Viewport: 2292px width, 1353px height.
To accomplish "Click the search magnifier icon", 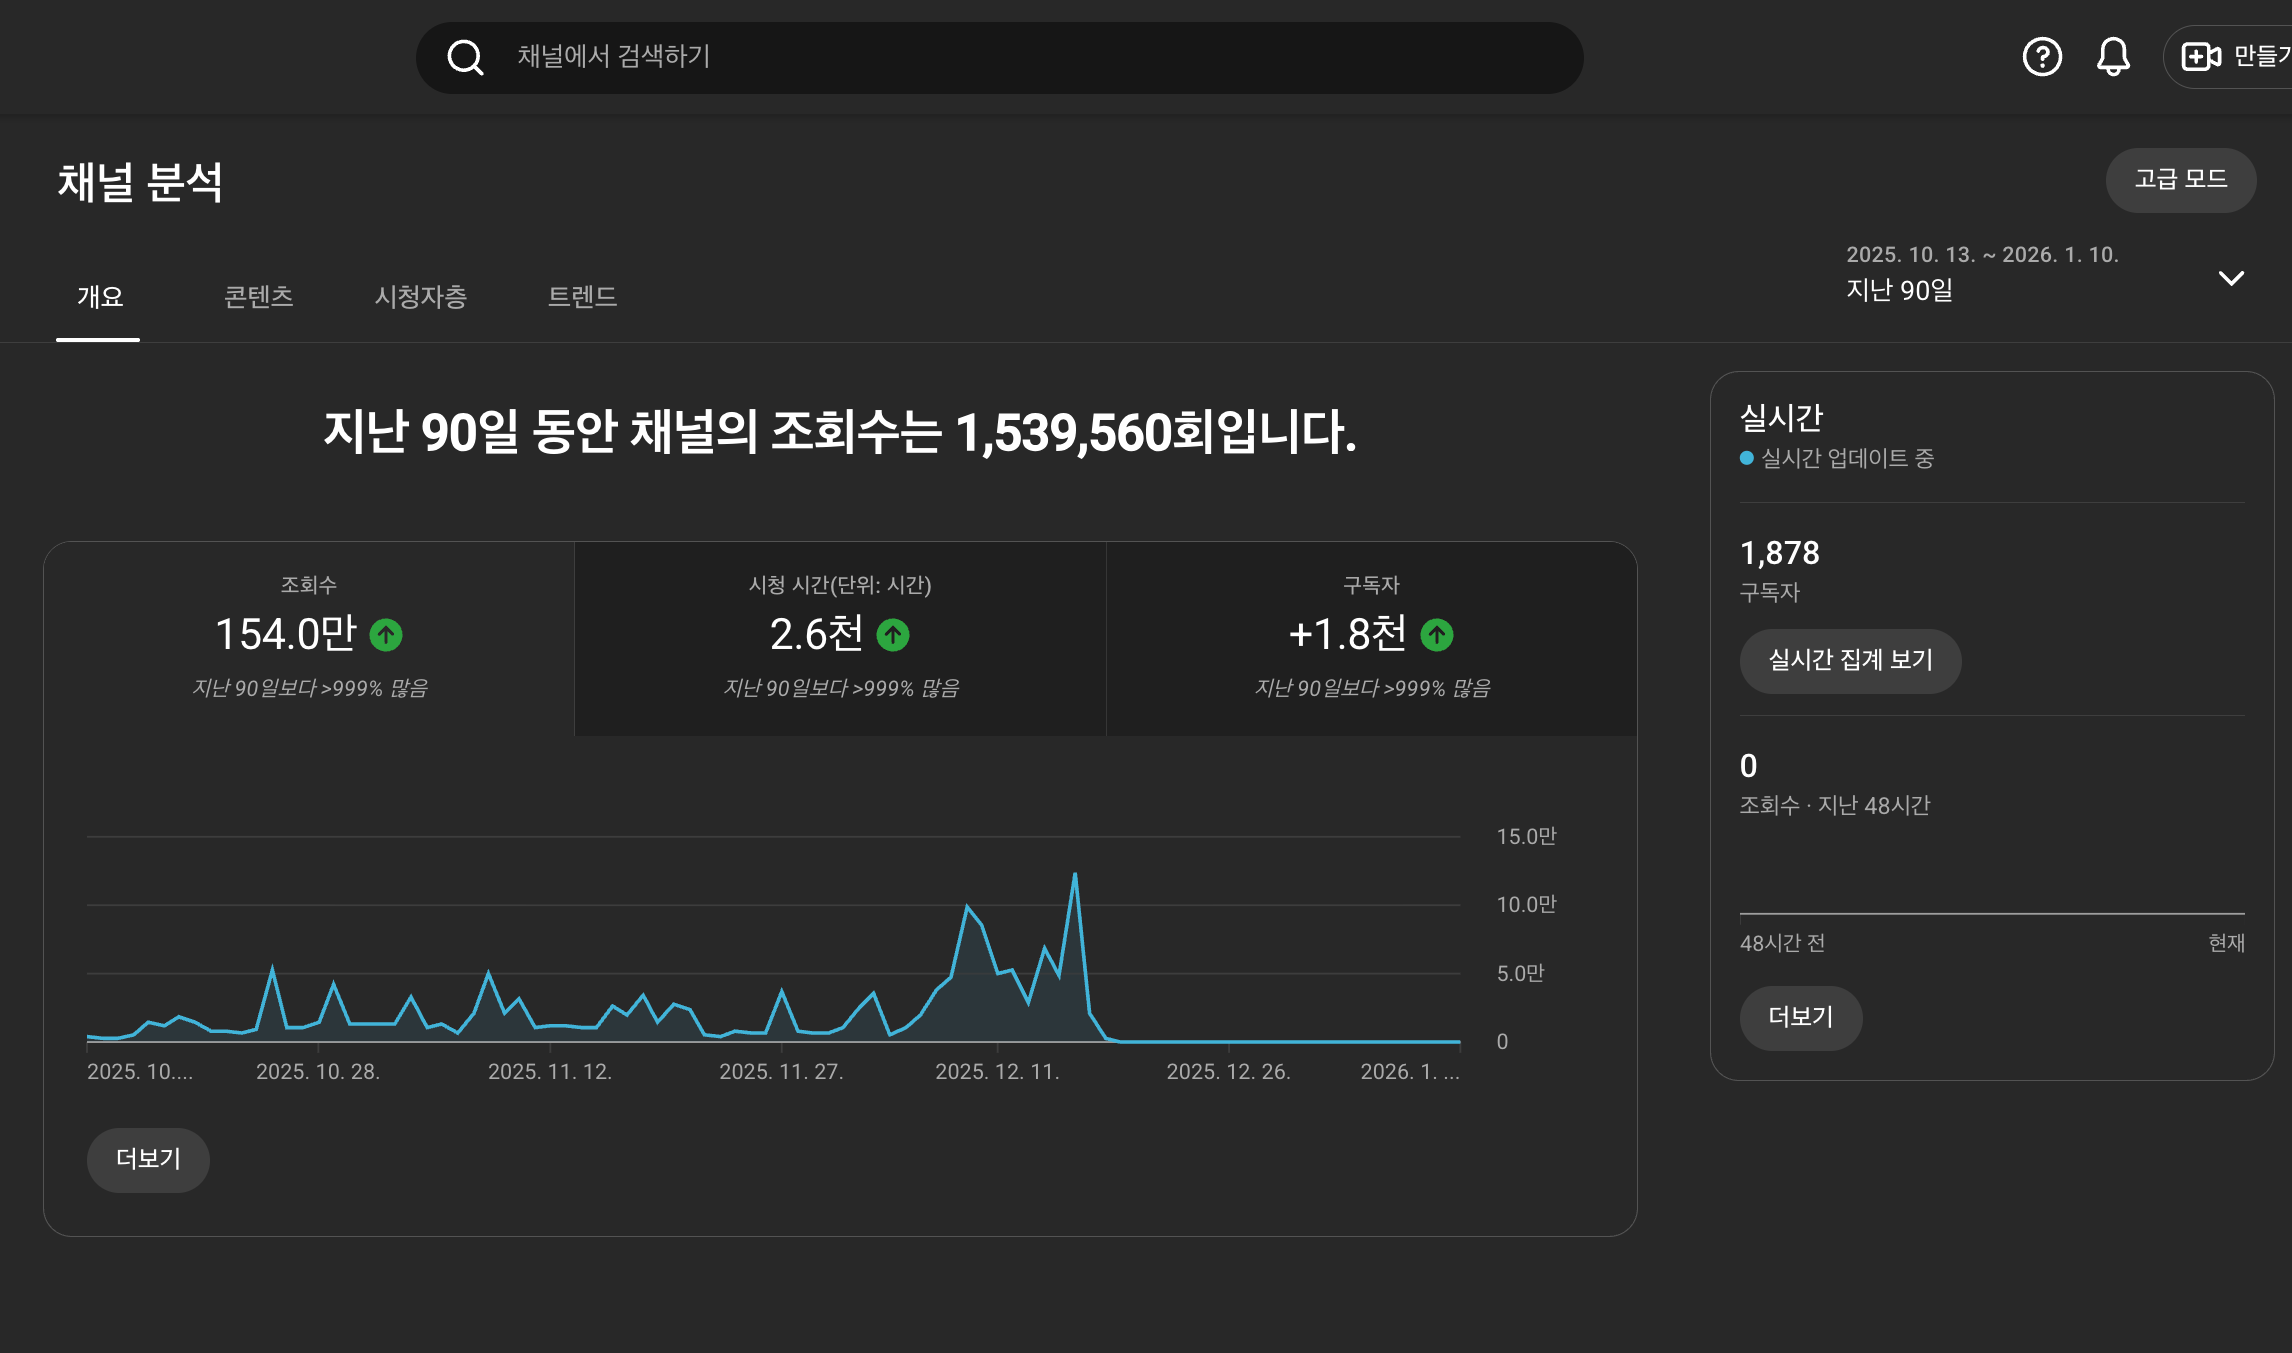I will 465,58.
